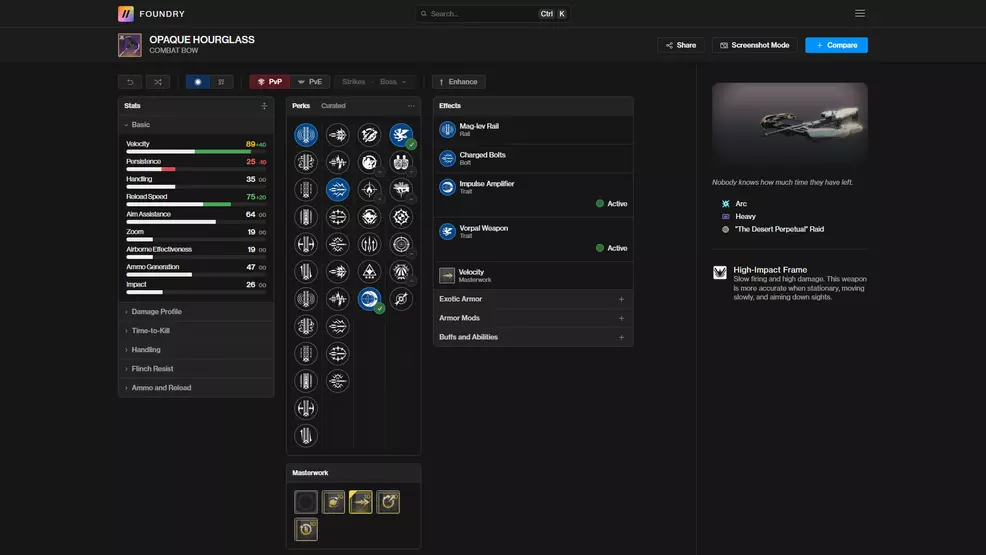This screenshot has width=986, height=555.
Task: Click the Share button
Action: pos(680,45)
